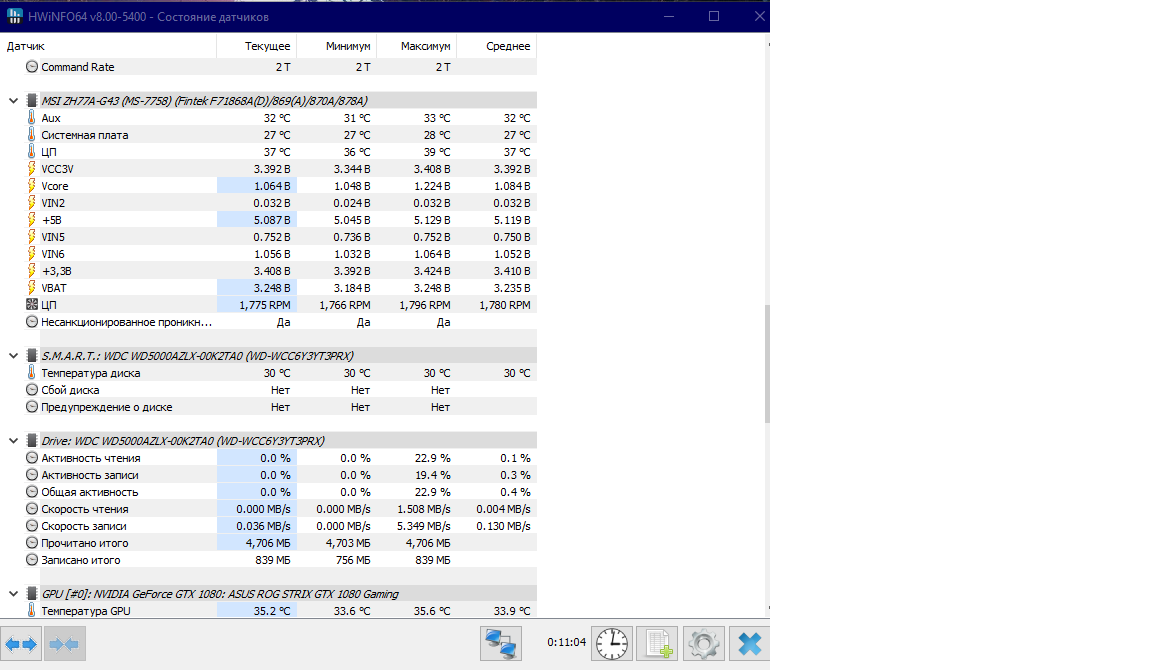Viewport: 1152px width, 670px height.
Task: Collapse the S.M.A.R.T. WDC sensor group
Action: [13, 356]
